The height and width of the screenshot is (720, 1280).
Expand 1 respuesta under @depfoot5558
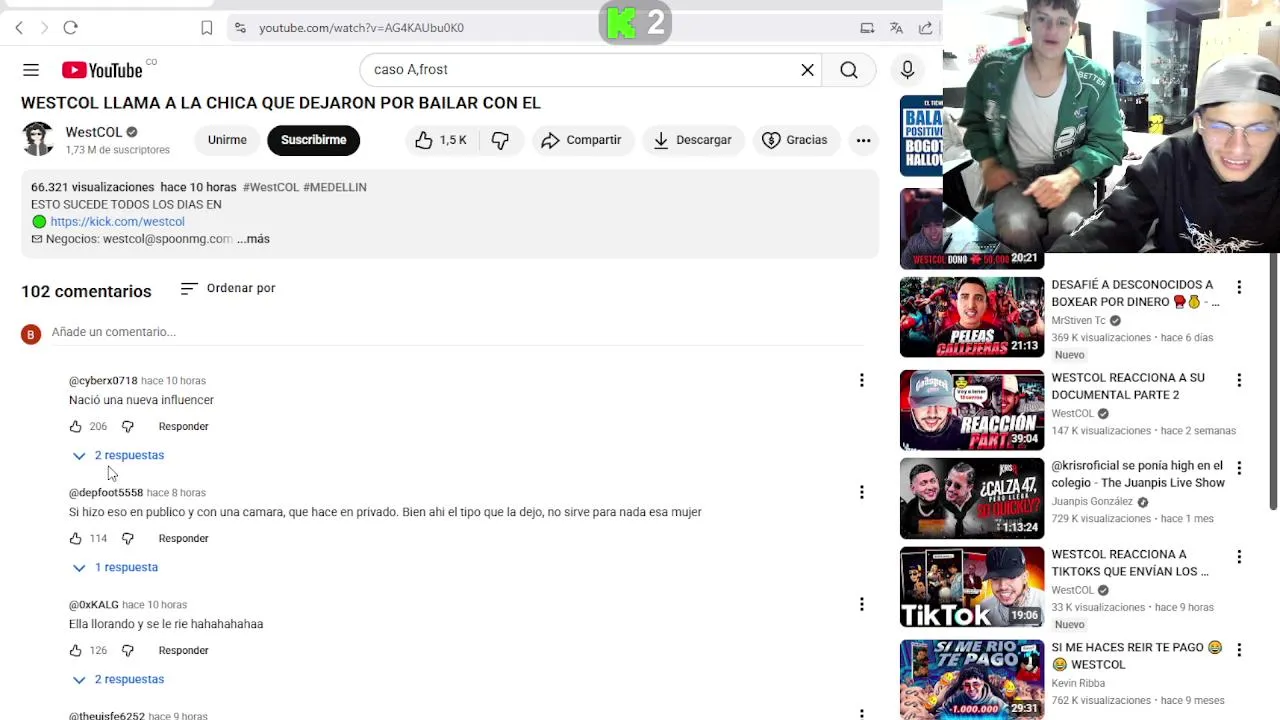[x=115, y=568]
